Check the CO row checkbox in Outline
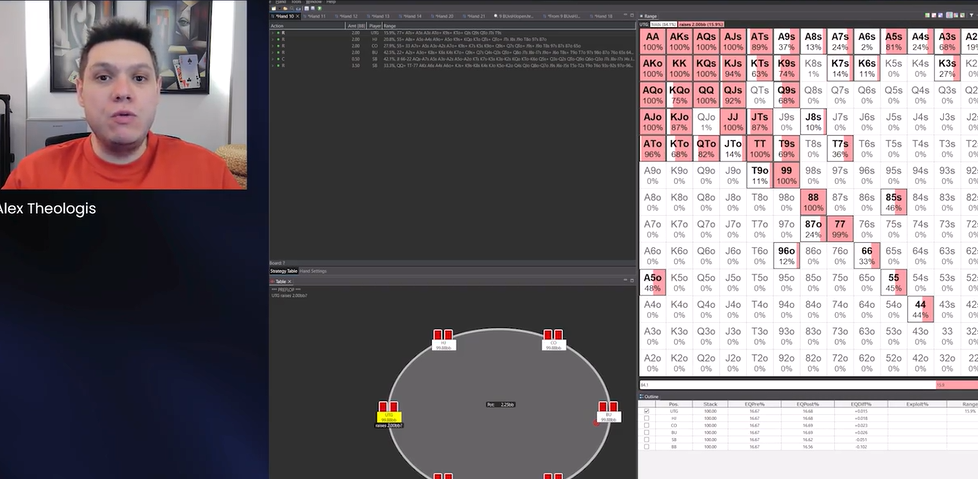The image size is (978, 479). pos(646,425)
